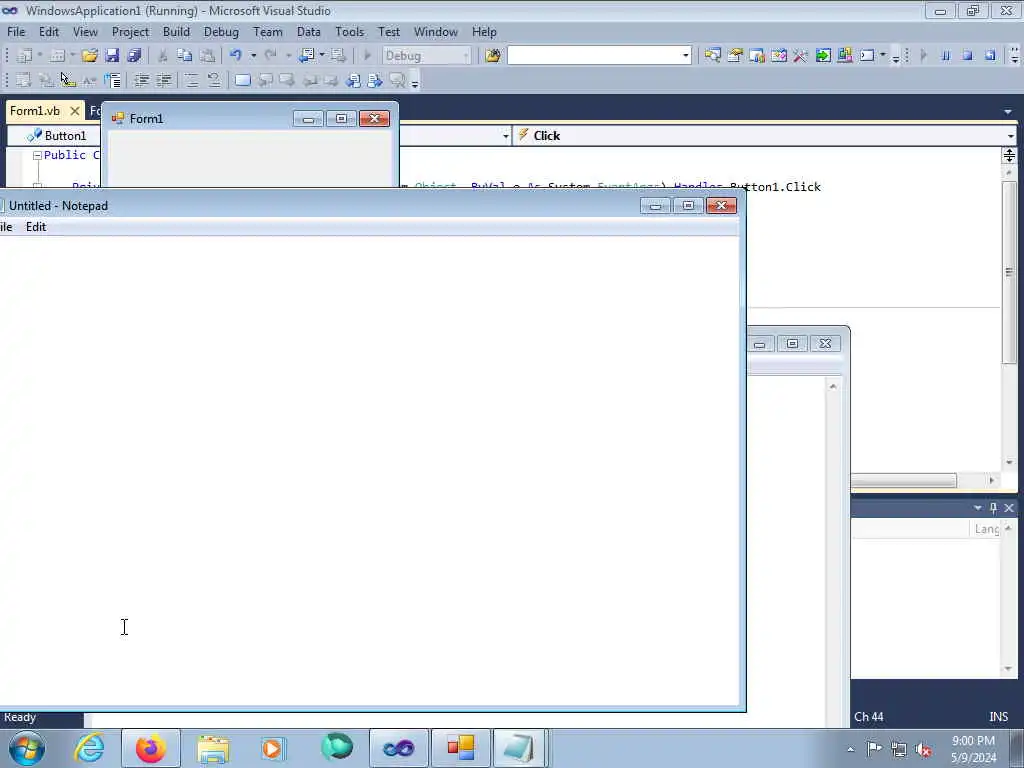Open the Find combo box dropdown

tap(686, 56)
